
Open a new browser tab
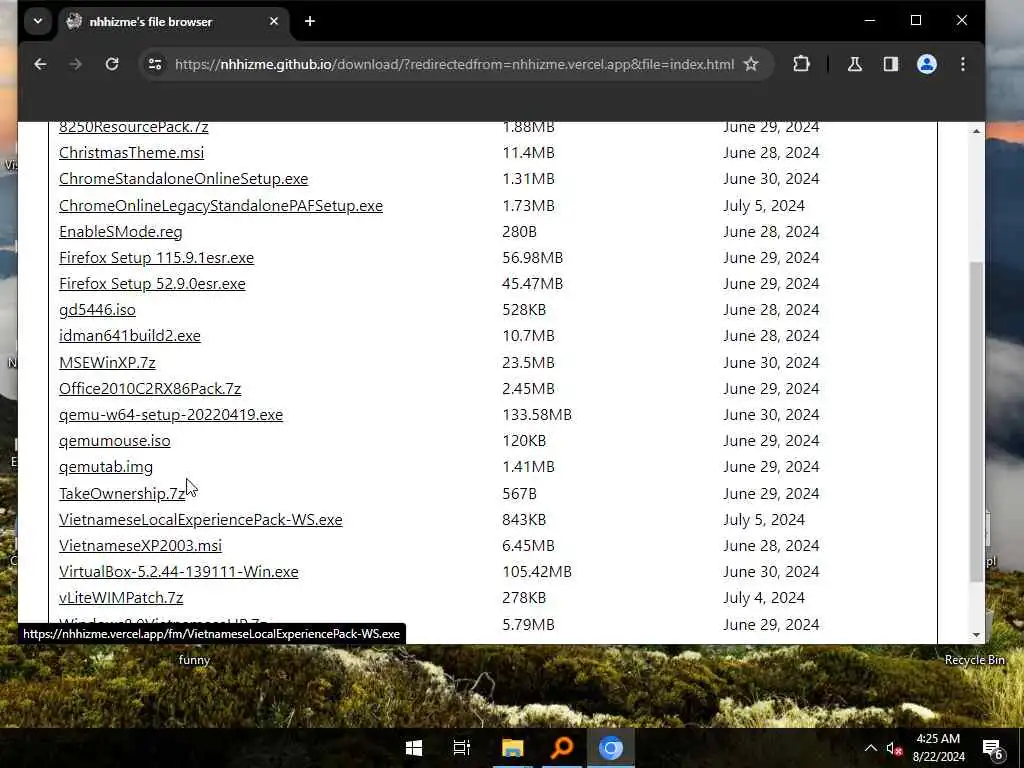click(310, 22)
